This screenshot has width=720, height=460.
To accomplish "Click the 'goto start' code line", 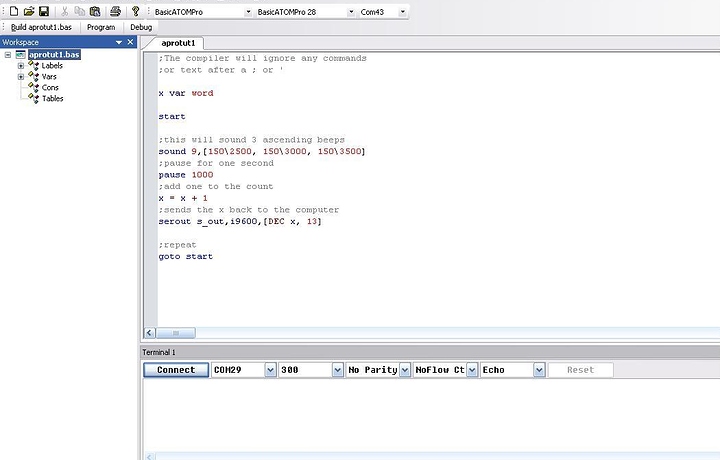I will 186,257.
